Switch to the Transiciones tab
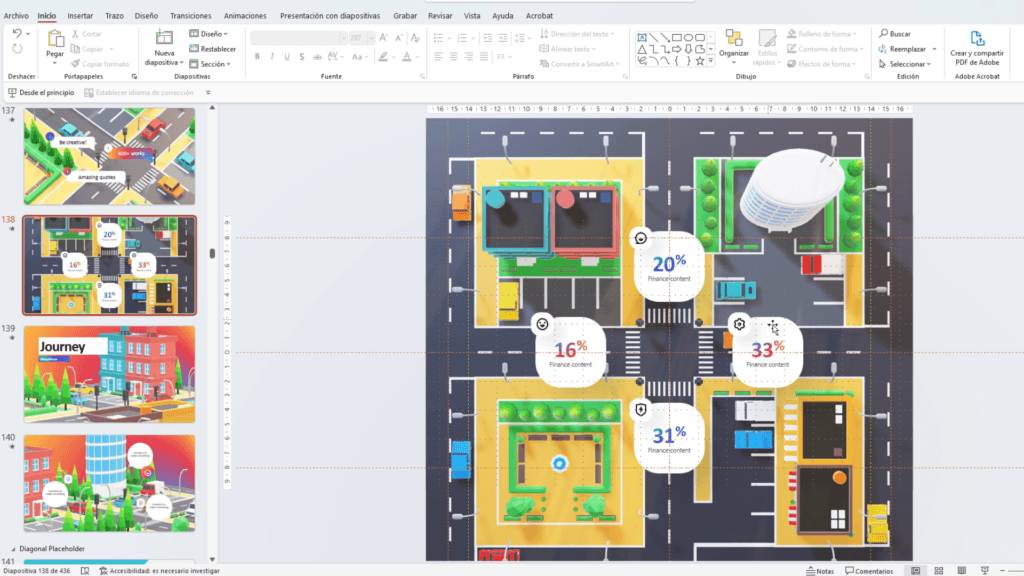1024x576 pixels. 191,16
